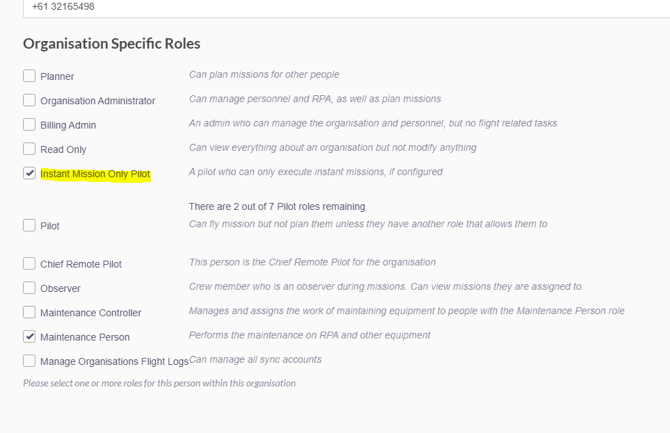Click the Planner label text
670x433 pixels.
coord(57,77)
